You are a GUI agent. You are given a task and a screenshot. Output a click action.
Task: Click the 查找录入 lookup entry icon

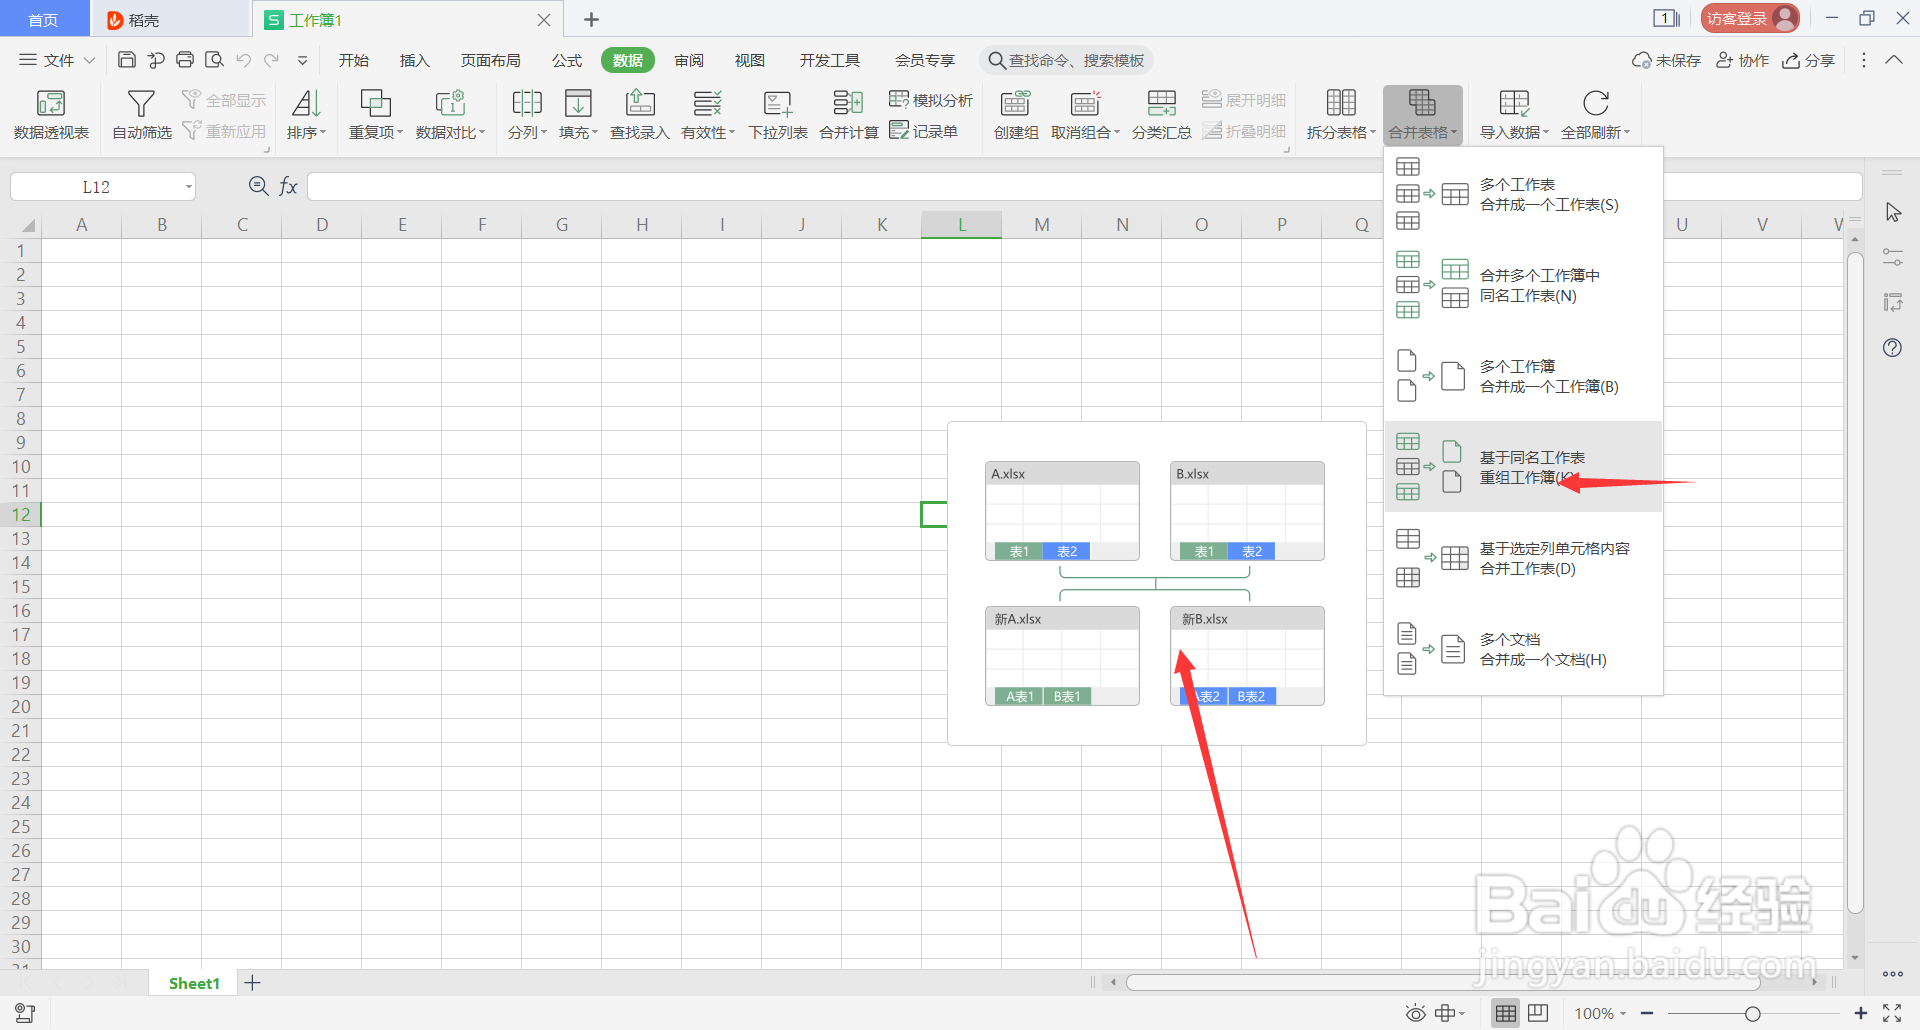tap(640, 103)
